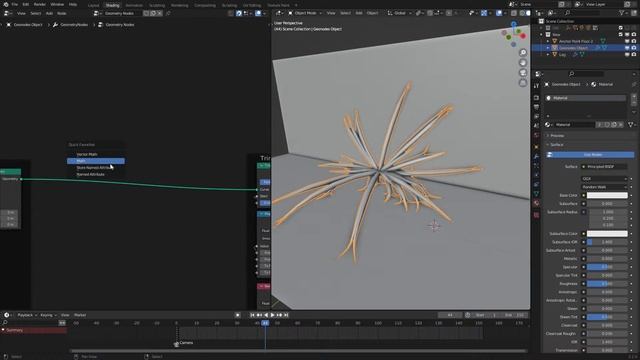The width and height of the screenshot is (640, 360).
Task: Click the current frame number field in the timeline
Action: (450, 315)
